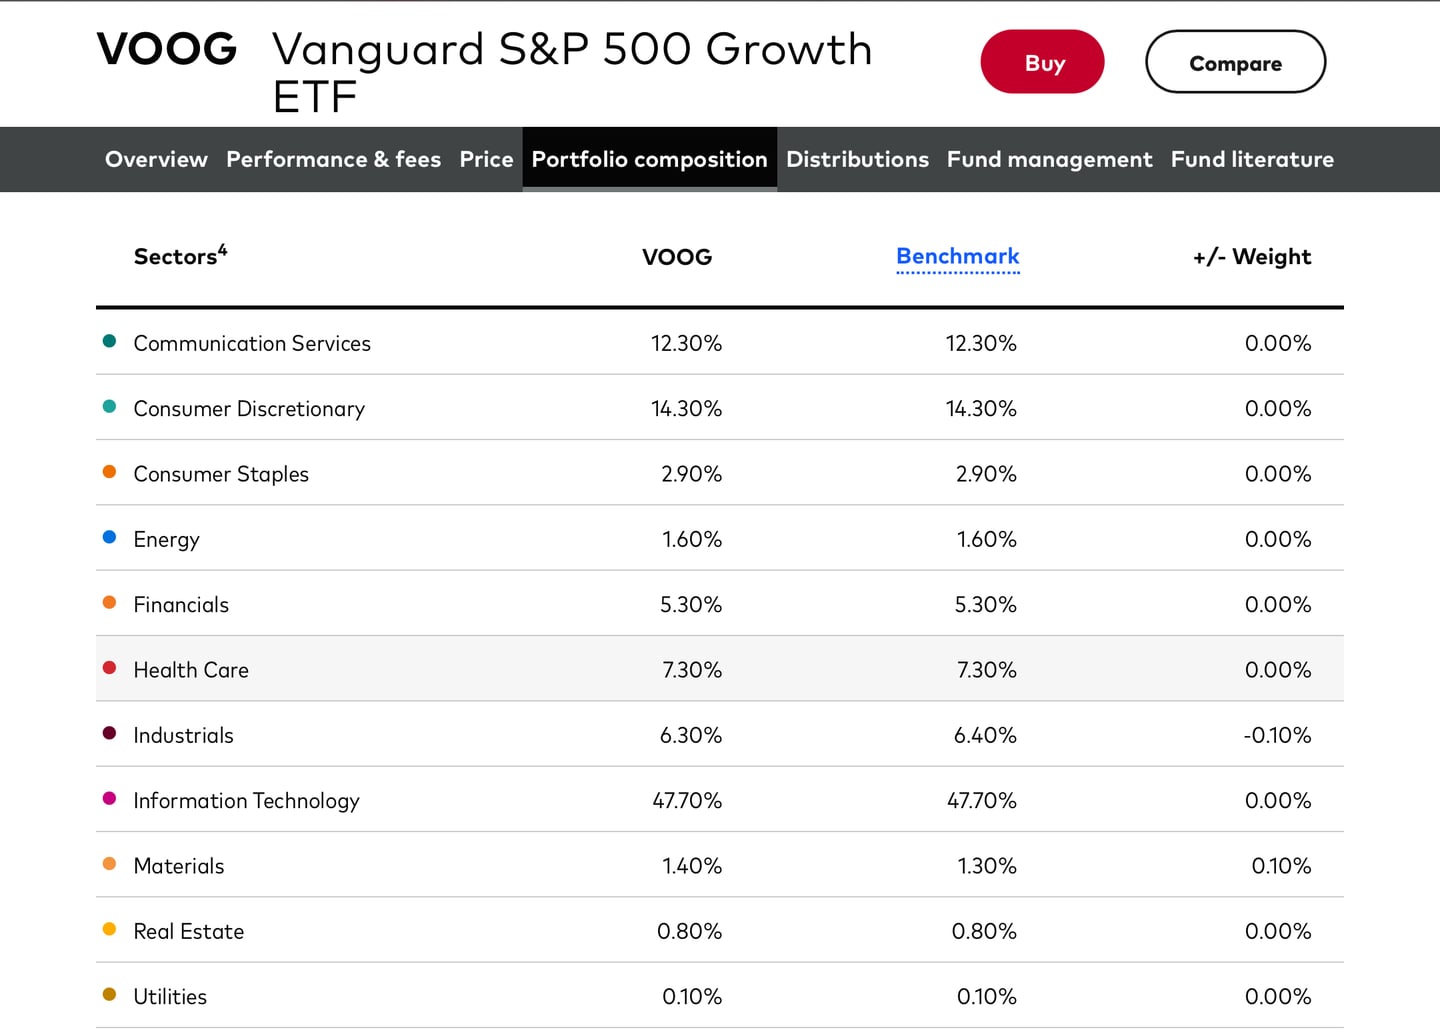Screen dimensions: 1440x1033
Task: Open the Performance & fees tab
Action: (x=333, y=159)
